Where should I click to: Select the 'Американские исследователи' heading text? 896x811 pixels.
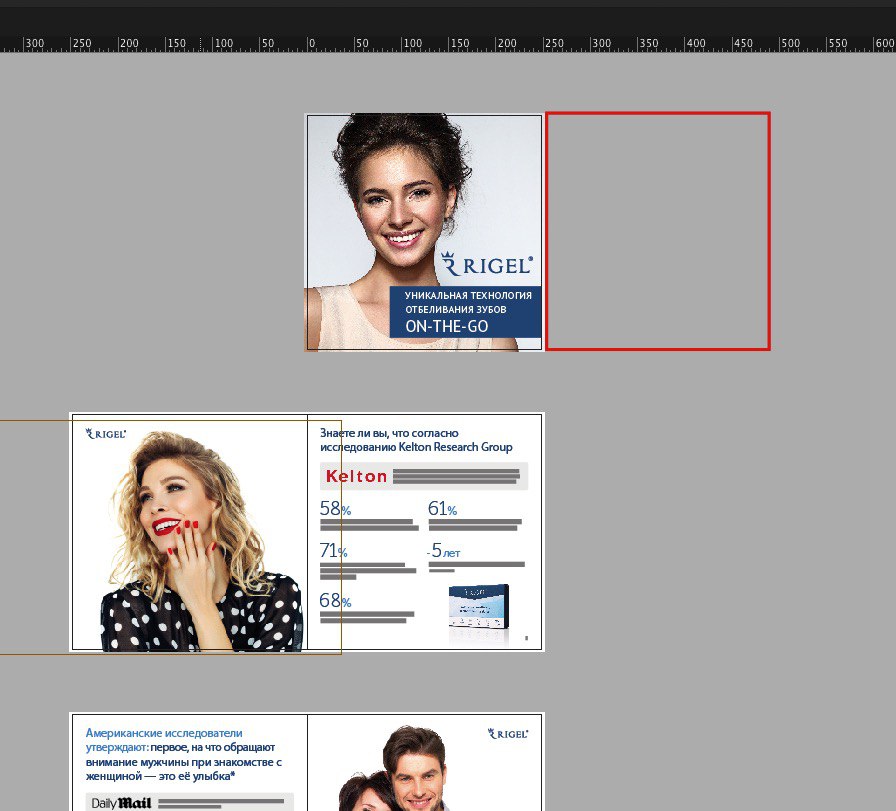(x=164, y=733)
